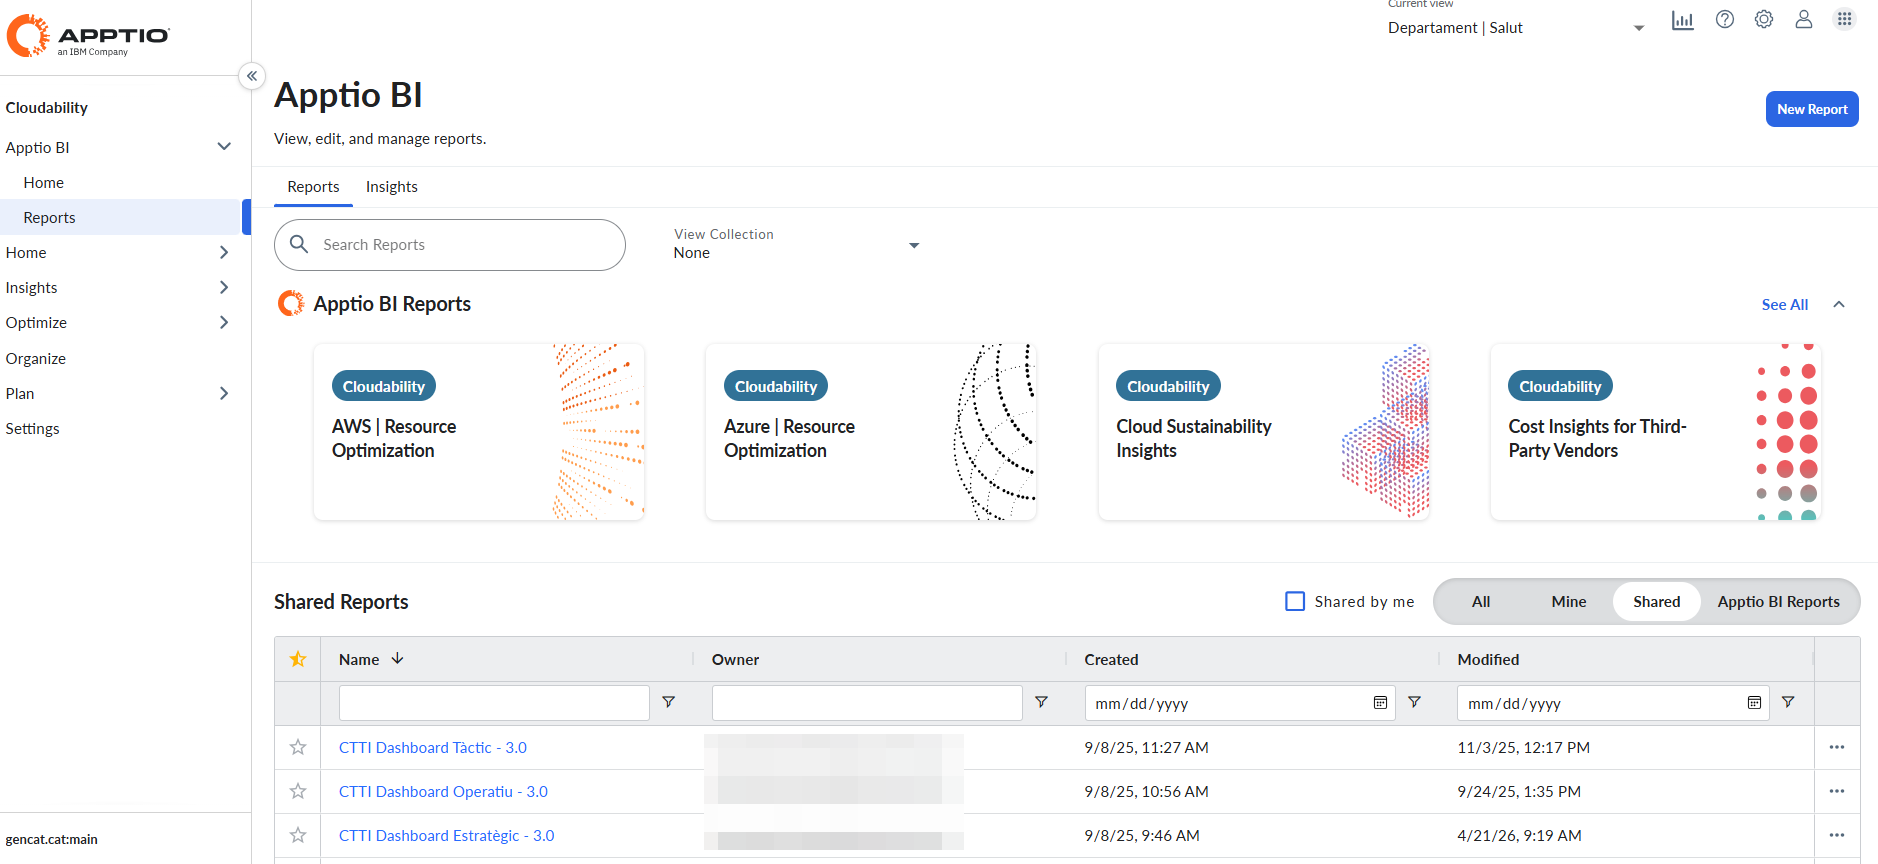Apply the Modified column filter icon
This screenshot has width=1878, height=864.
point(1788,703)
